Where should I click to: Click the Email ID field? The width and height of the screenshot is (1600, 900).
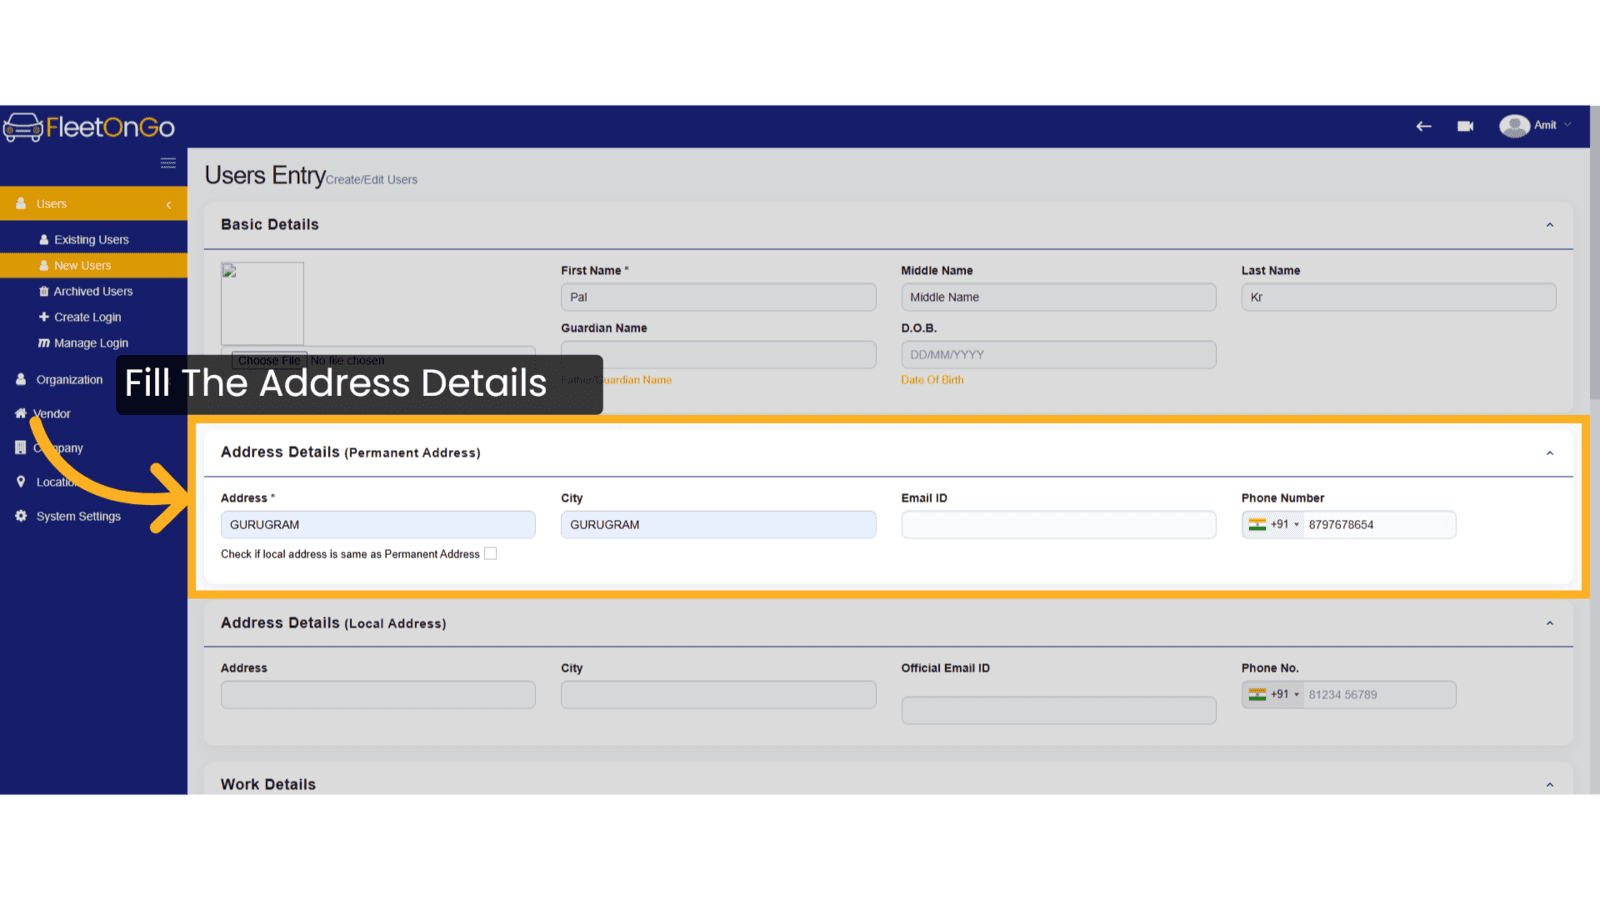point(1058,525)
